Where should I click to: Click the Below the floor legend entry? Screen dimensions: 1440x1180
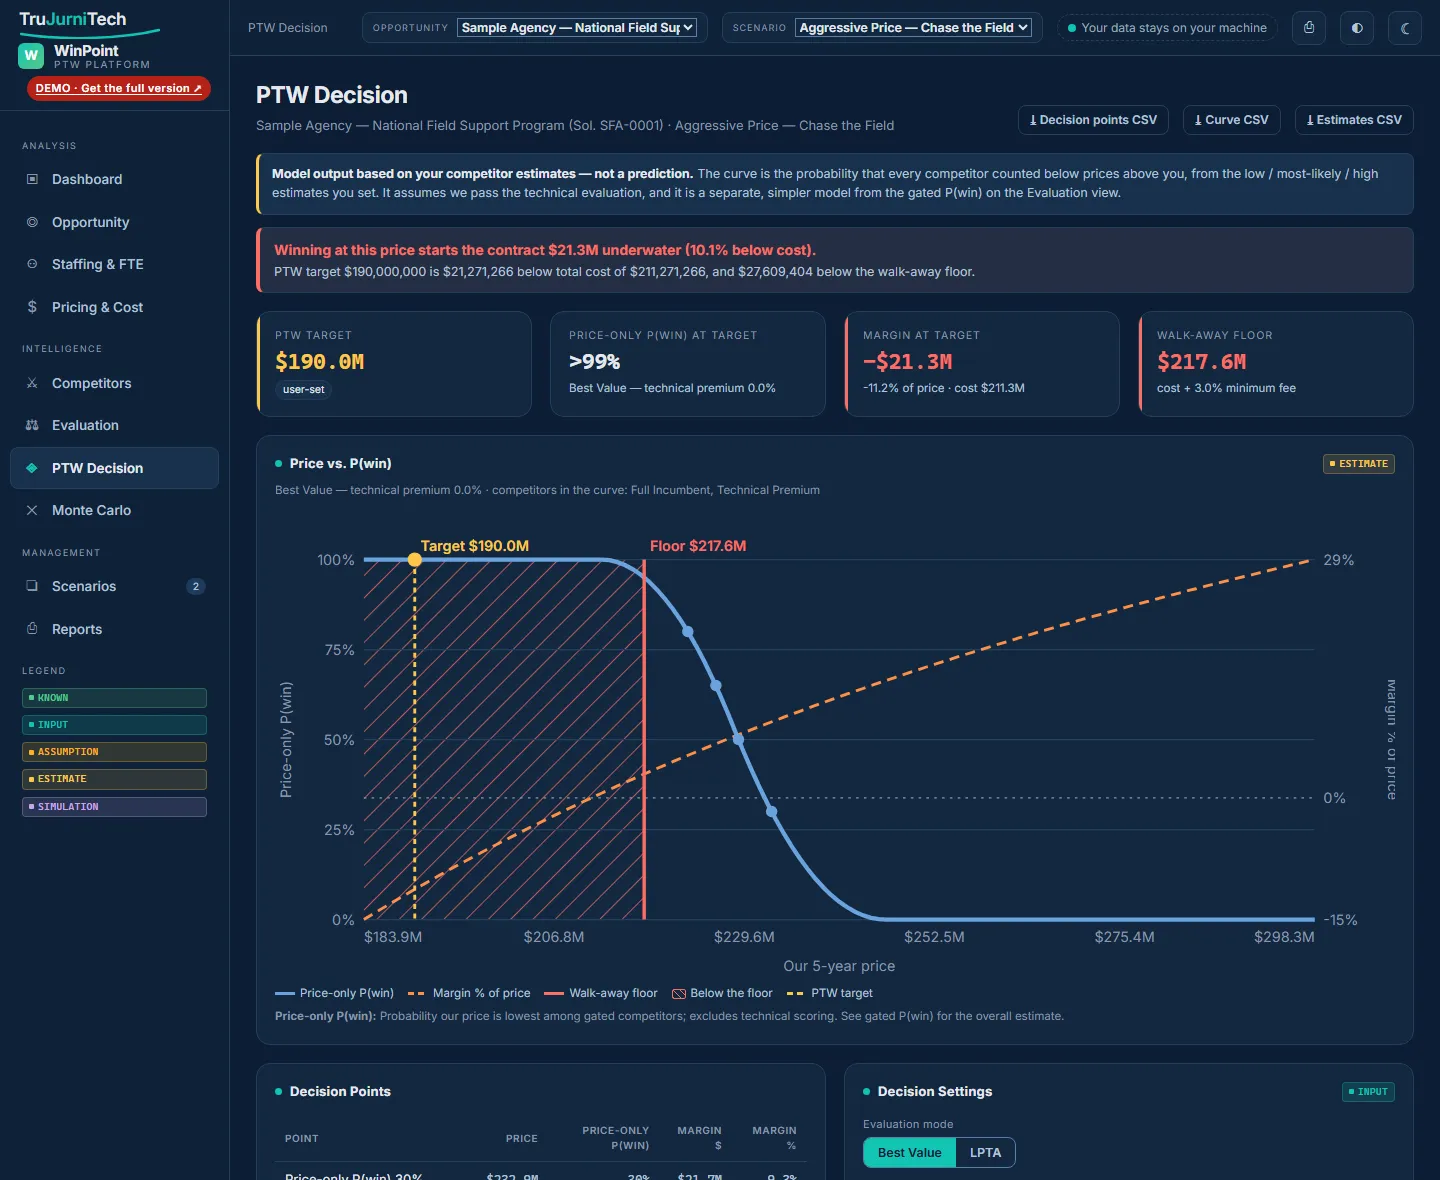722,993
